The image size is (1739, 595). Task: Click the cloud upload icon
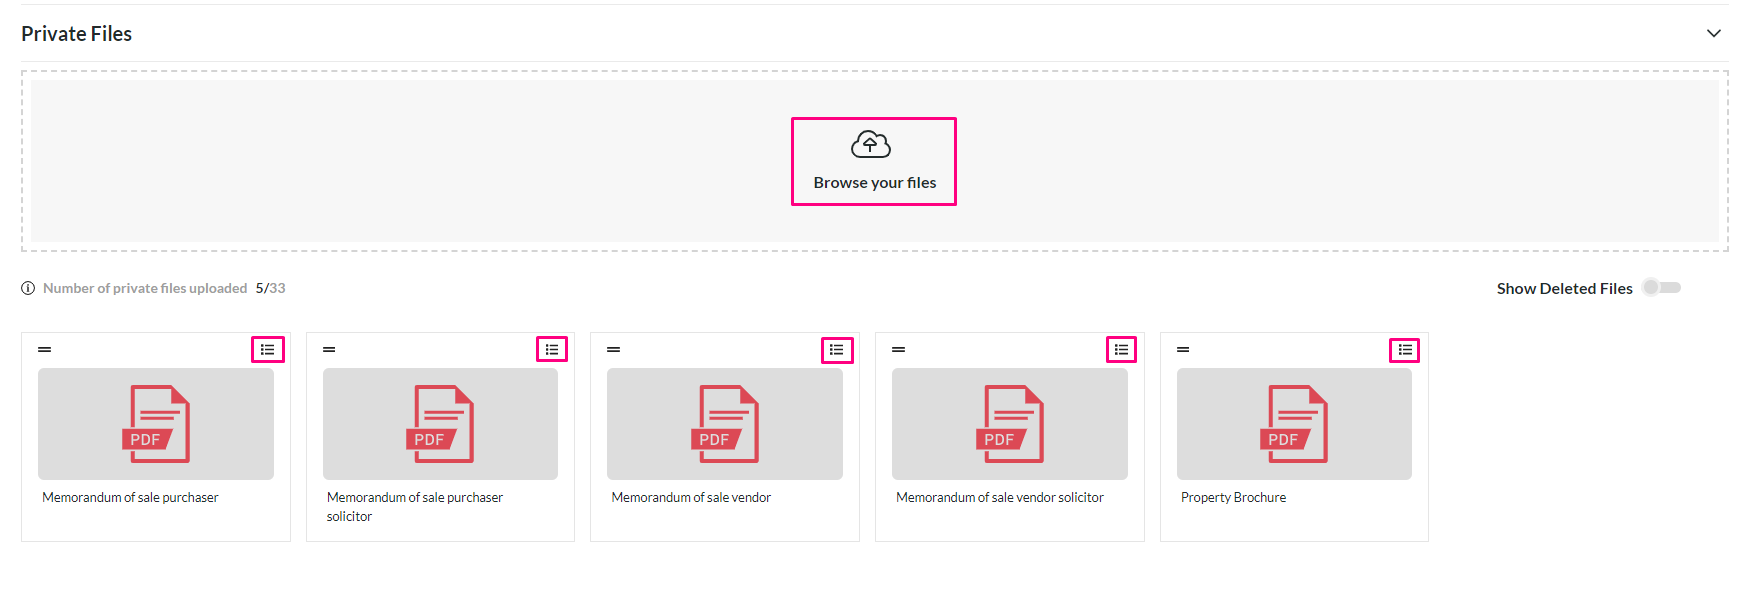(871, 145)
